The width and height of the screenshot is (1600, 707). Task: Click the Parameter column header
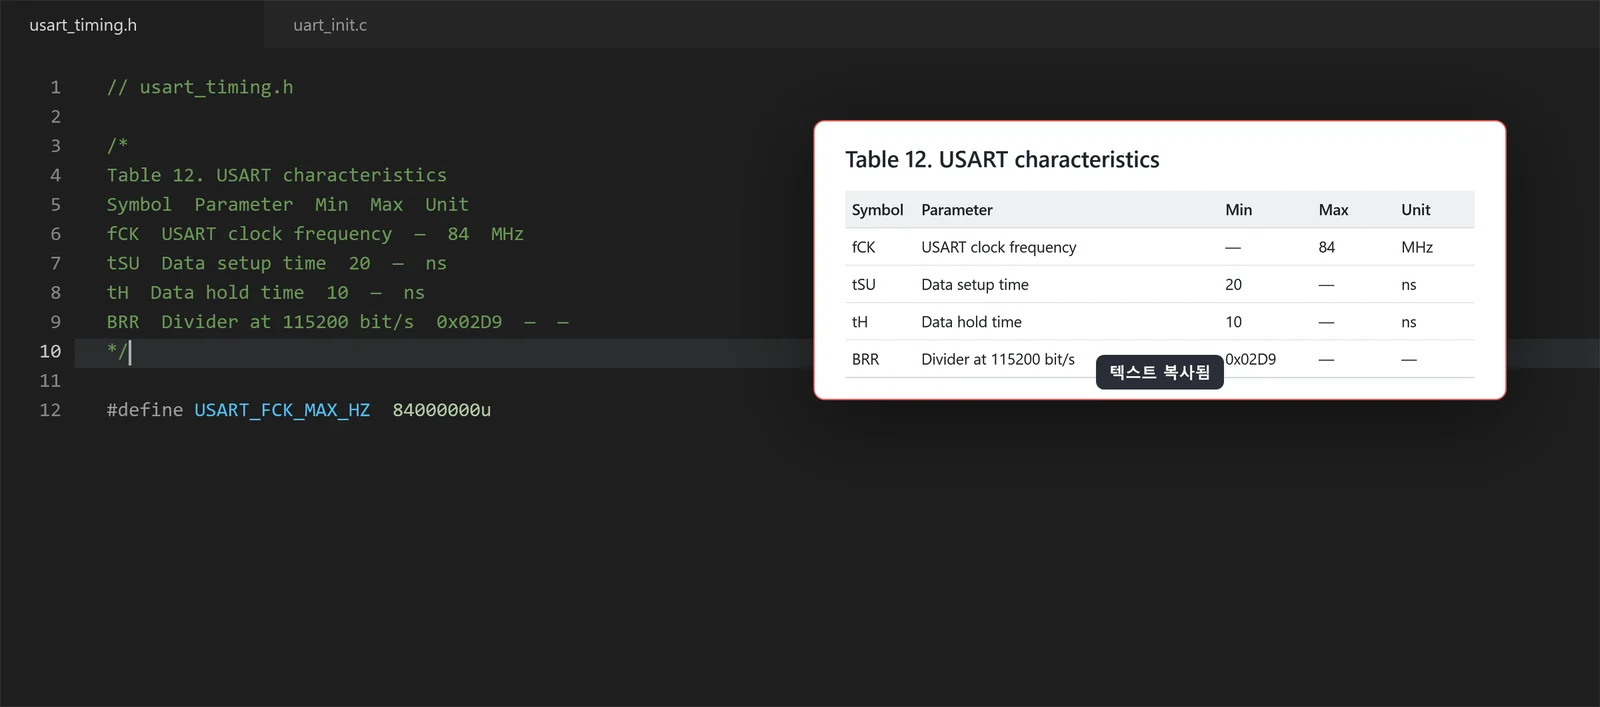pyautogui.click(x=957, y=210)
